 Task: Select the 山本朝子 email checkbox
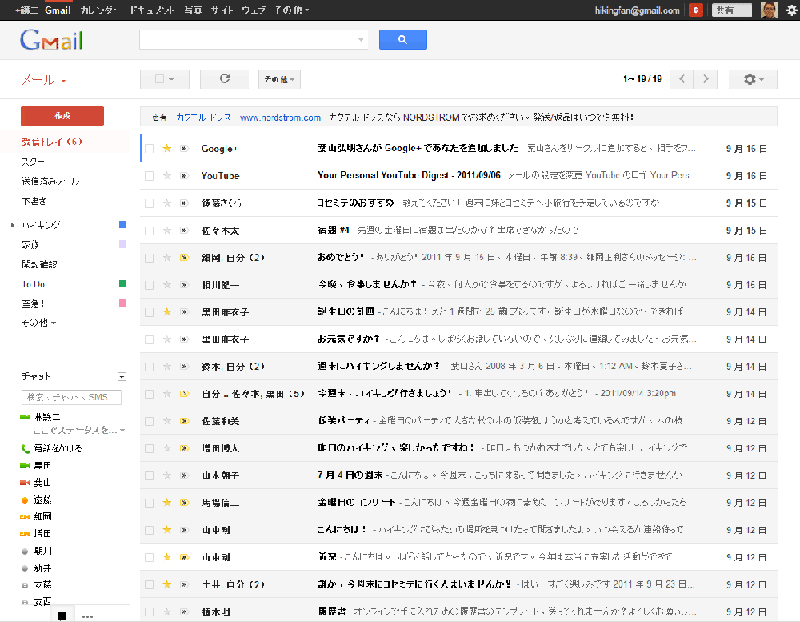(150, 475)
